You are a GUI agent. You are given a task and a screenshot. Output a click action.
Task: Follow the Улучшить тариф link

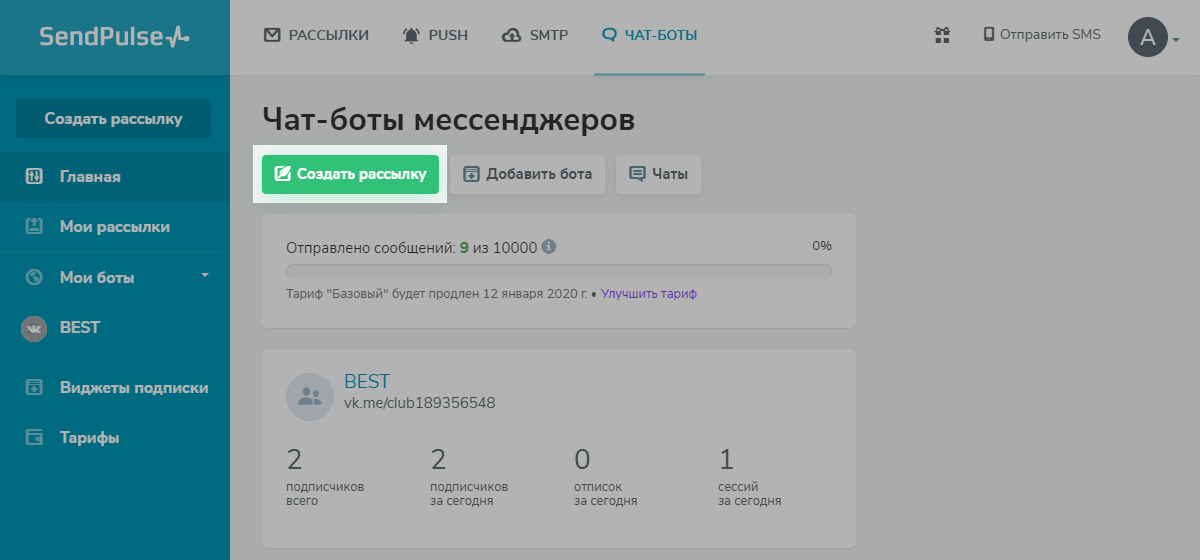click(x=648, y=294)
